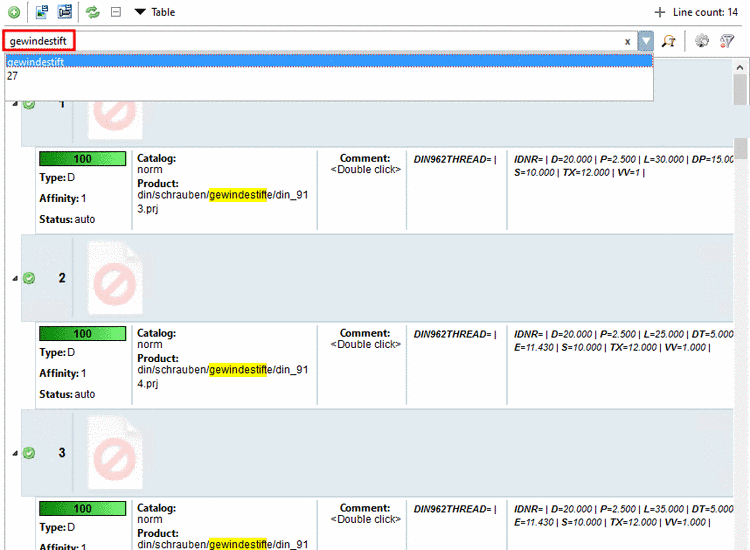
Task: Click the parameter text with L=35.000
Action: (x=624, y=516)
